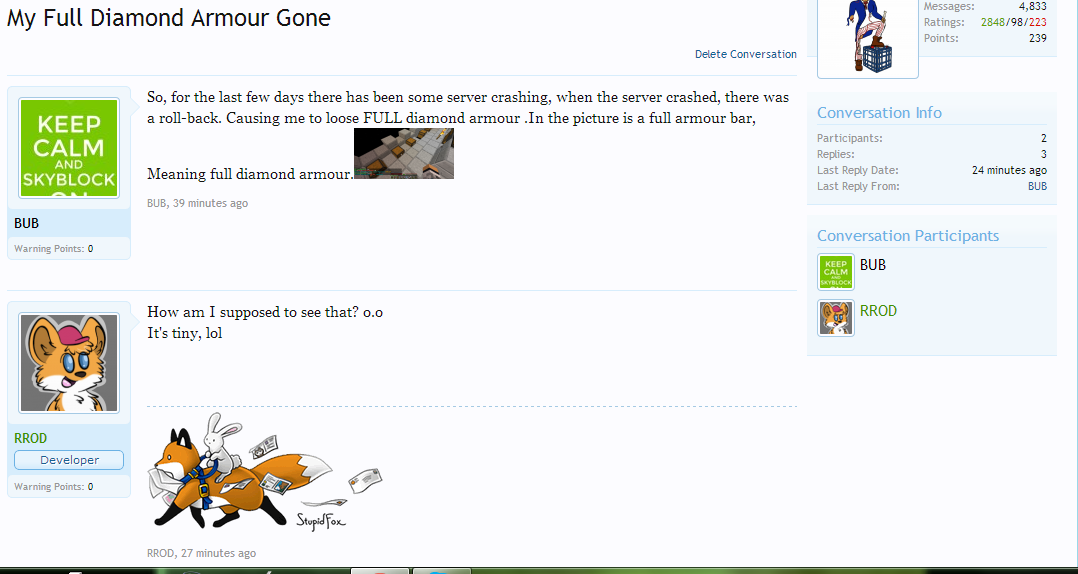Select the Developer badge under RROD
This screenshot has width=1078, height=574.
(x=69, y=460)
